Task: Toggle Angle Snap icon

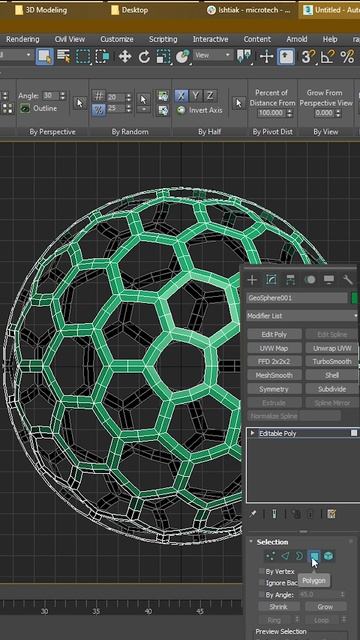Action: [328, 56]
